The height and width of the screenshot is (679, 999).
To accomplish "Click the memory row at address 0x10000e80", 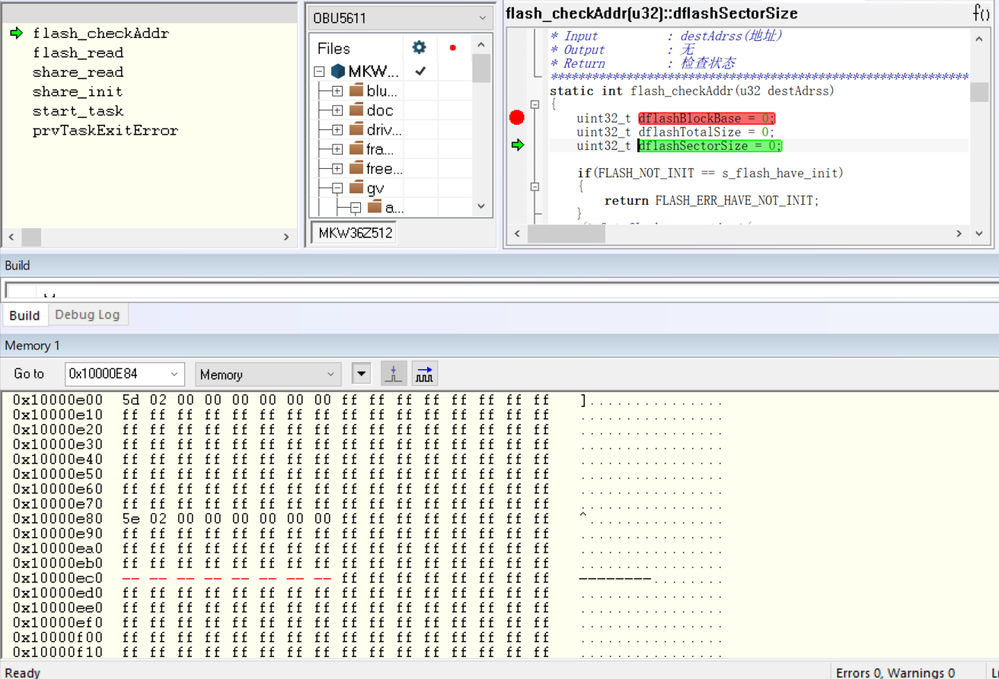I will 366,518.
